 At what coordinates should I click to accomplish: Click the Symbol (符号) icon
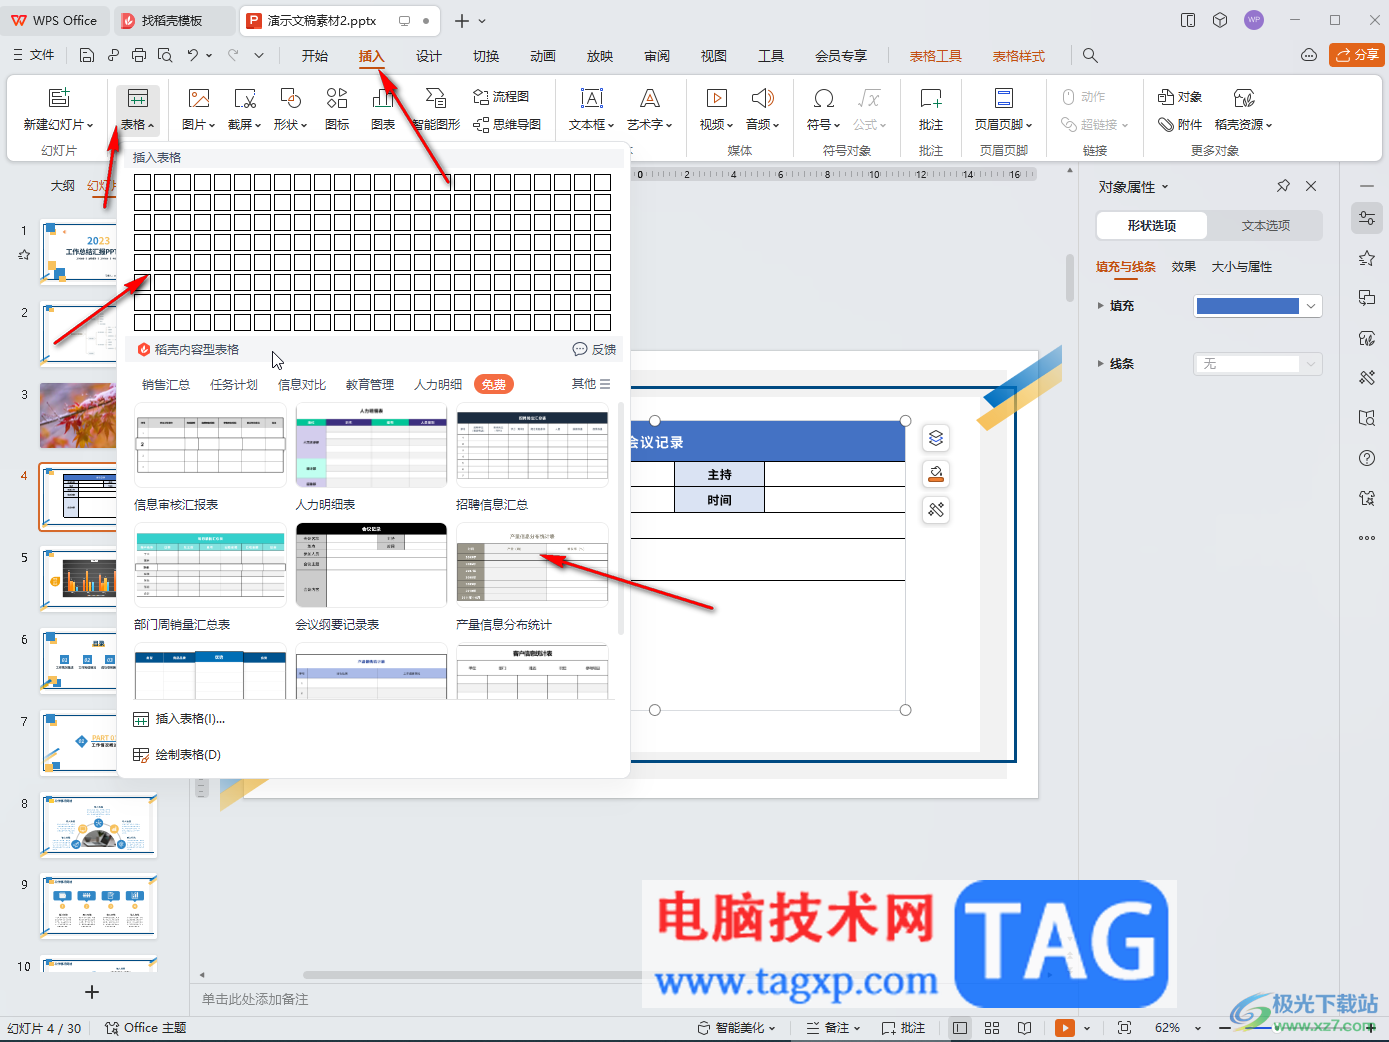(x=824, y=98)
